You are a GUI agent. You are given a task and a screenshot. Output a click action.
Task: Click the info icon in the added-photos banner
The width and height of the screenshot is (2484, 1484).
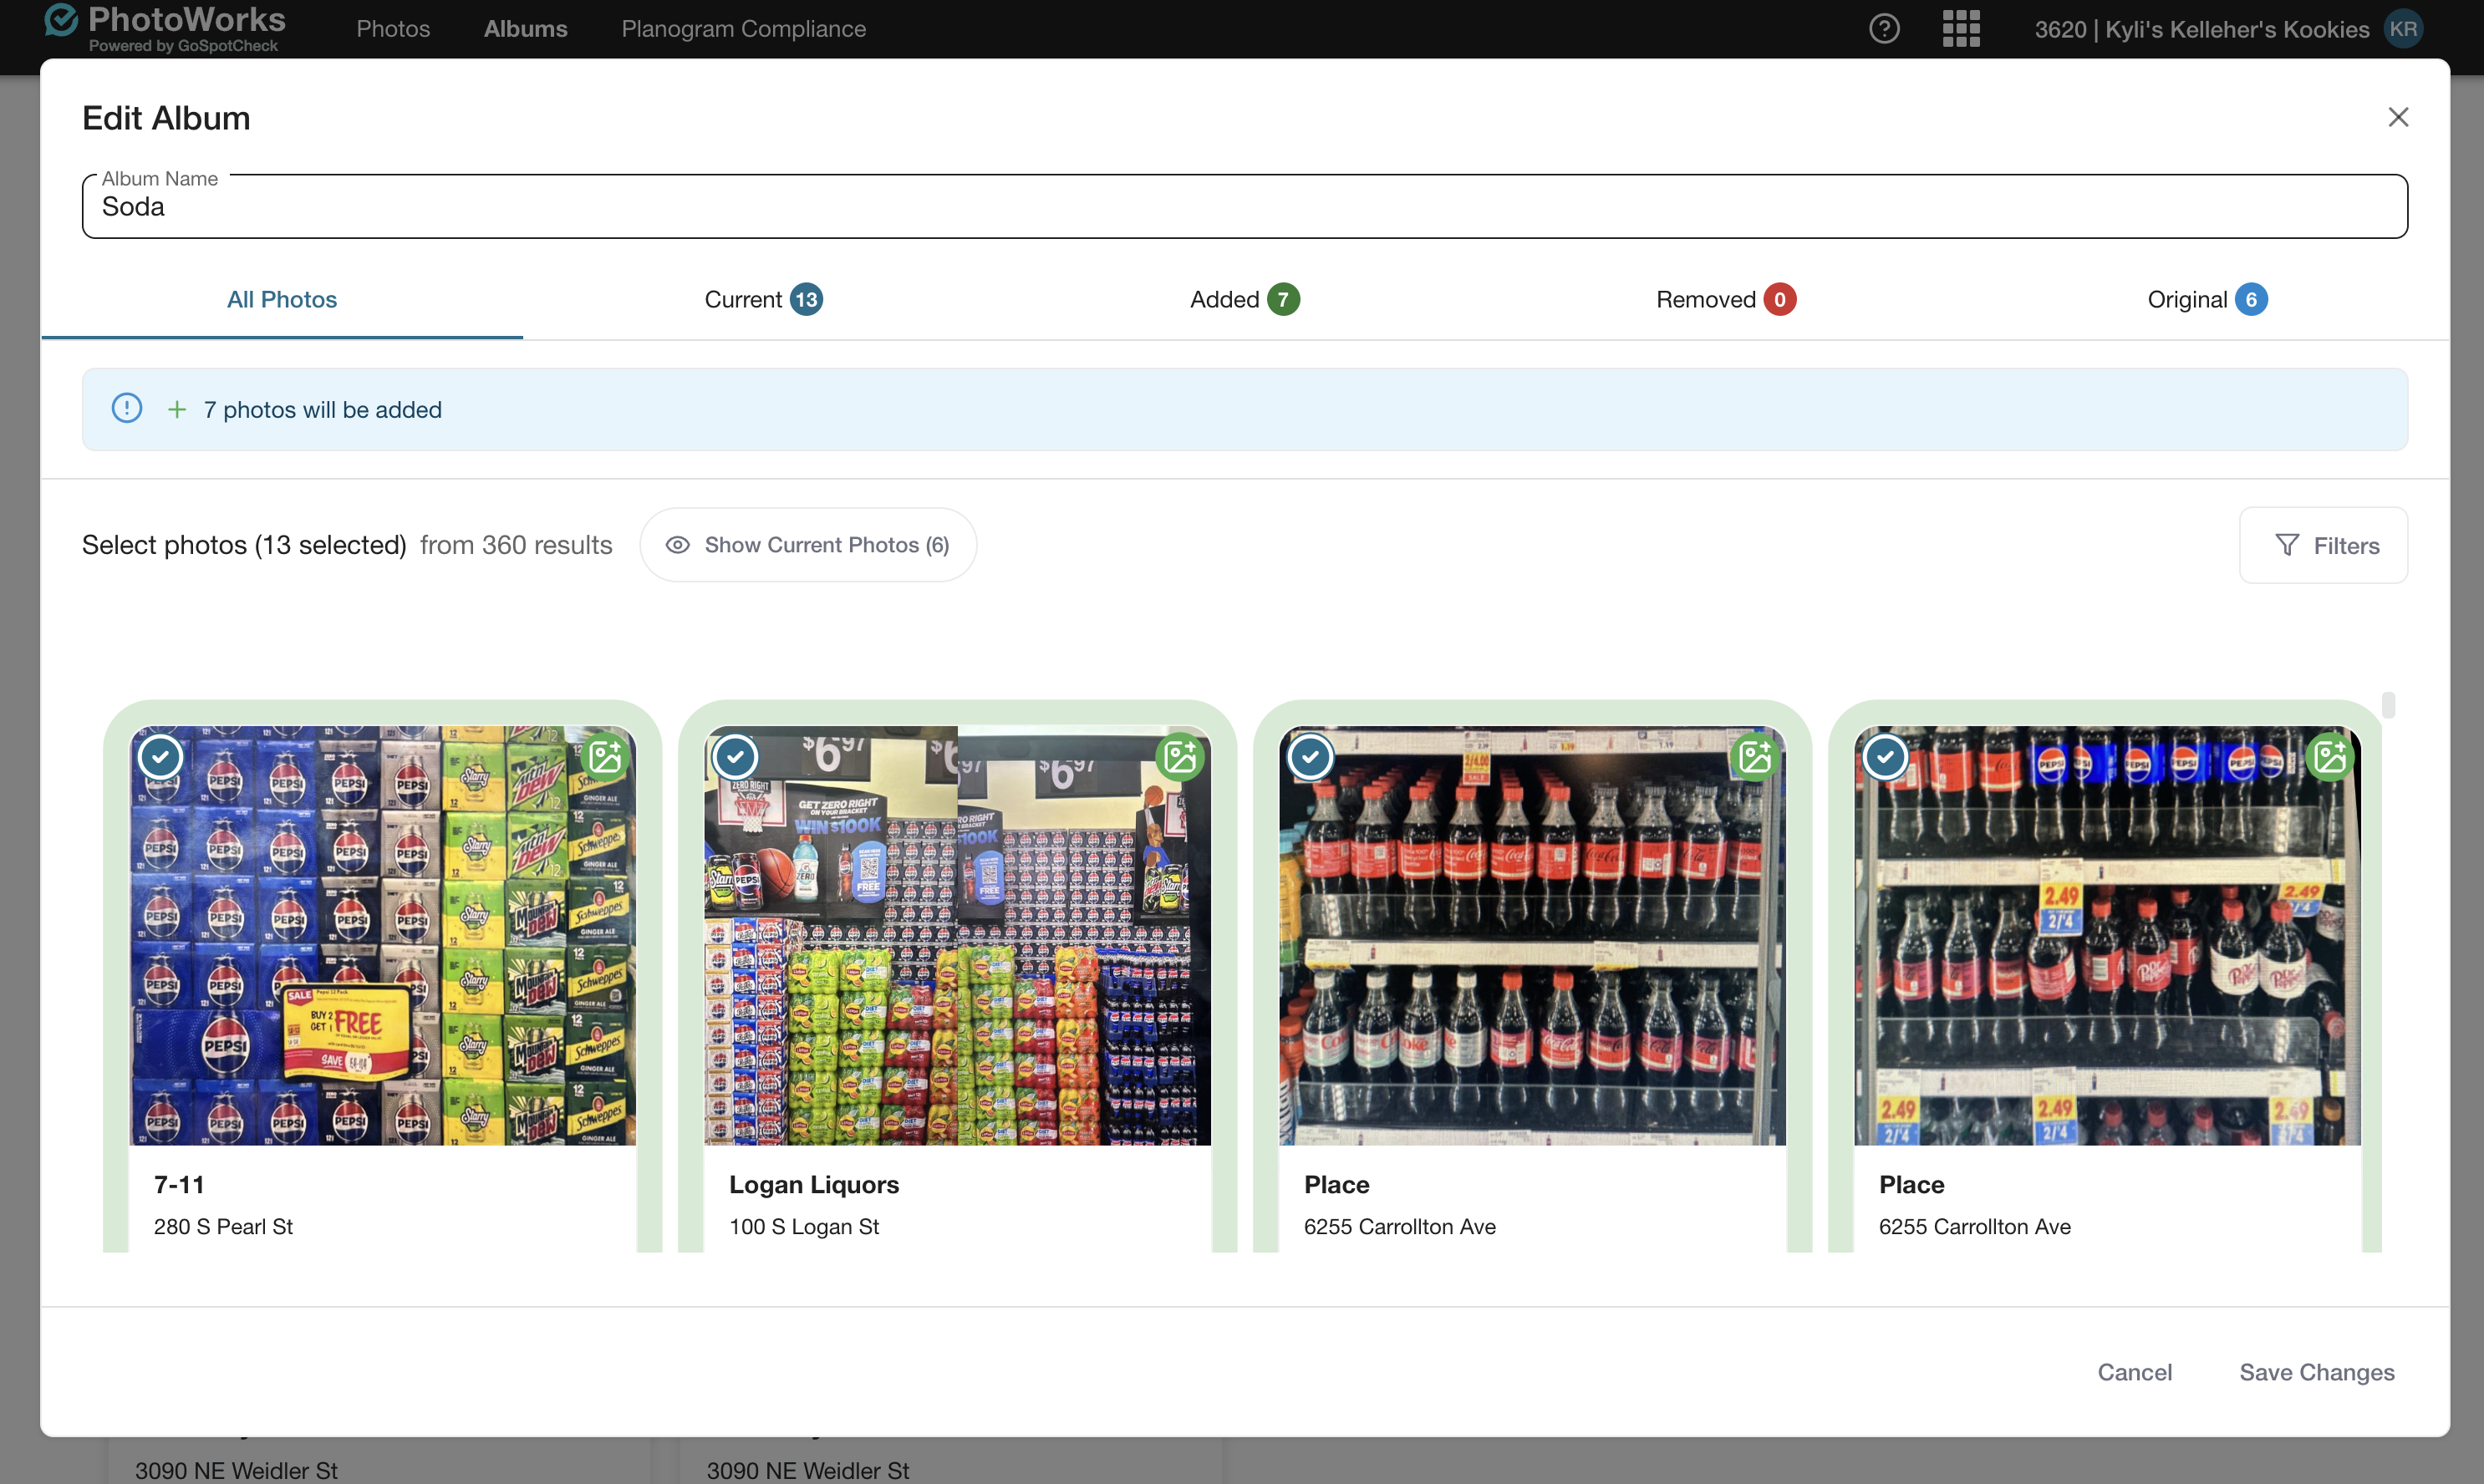(127, 408)
